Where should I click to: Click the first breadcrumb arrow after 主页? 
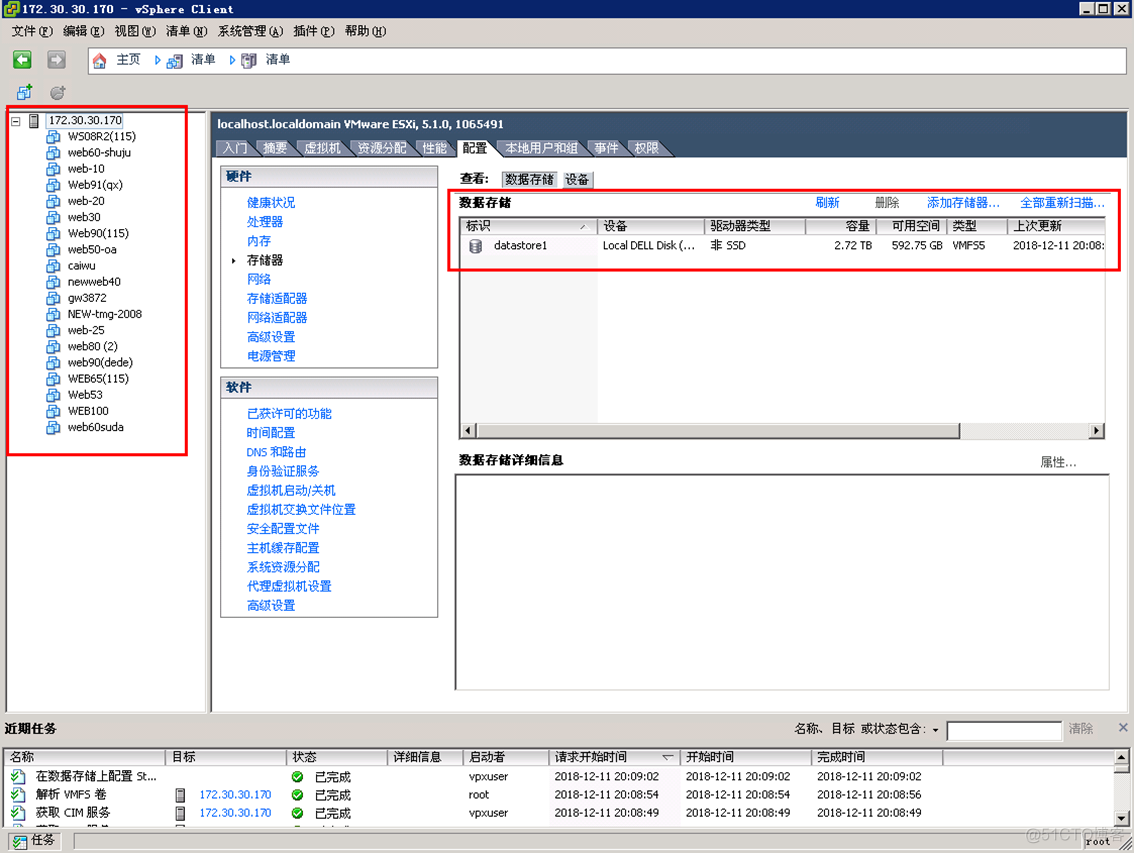click(x=157, y=60)
